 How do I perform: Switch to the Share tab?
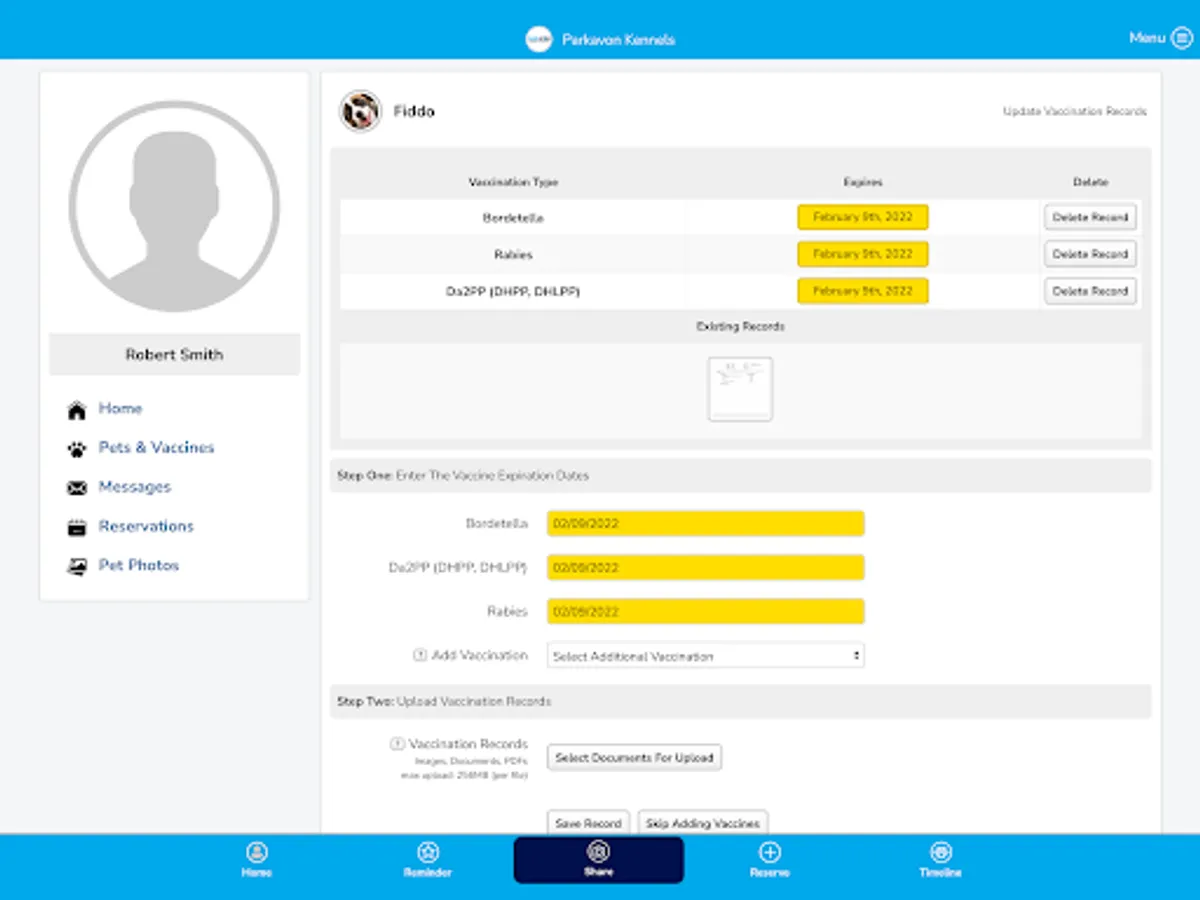pyautogui.click(x=598, y=859)
